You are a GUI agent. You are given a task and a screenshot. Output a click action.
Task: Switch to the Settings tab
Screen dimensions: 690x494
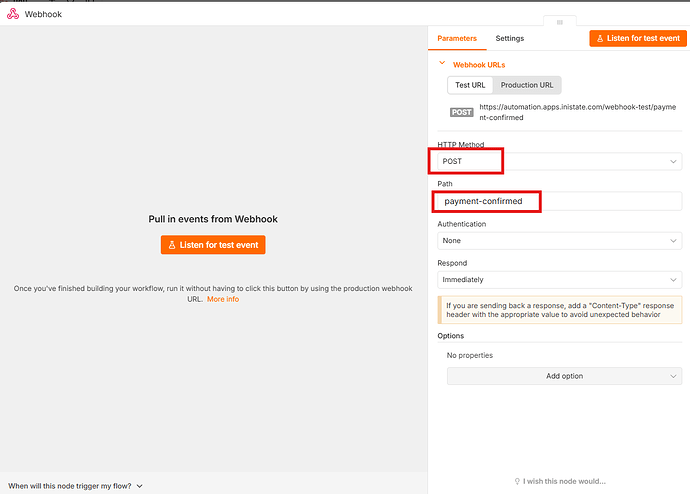click(x=510, y=38)
